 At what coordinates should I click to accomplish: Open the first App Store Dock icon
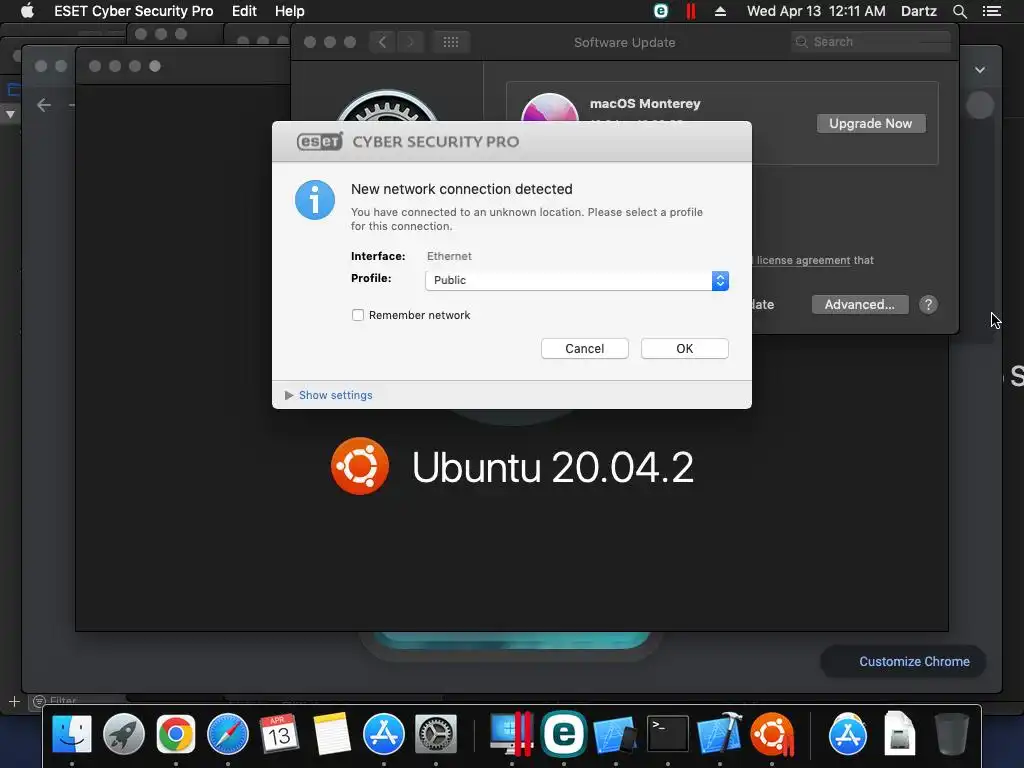383,734
